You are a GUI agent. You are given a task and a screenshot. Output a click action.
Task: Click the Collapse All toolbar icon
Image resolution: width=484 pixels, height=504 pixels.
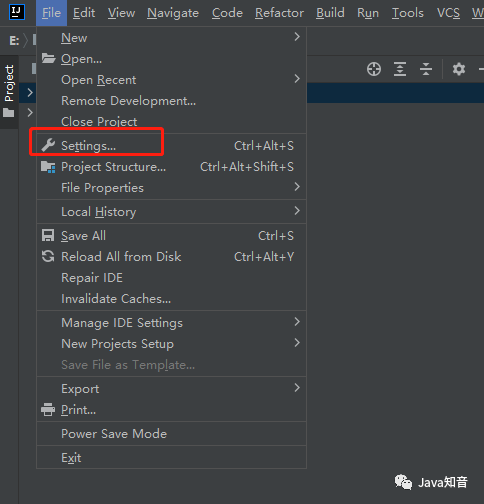point(426,69)
